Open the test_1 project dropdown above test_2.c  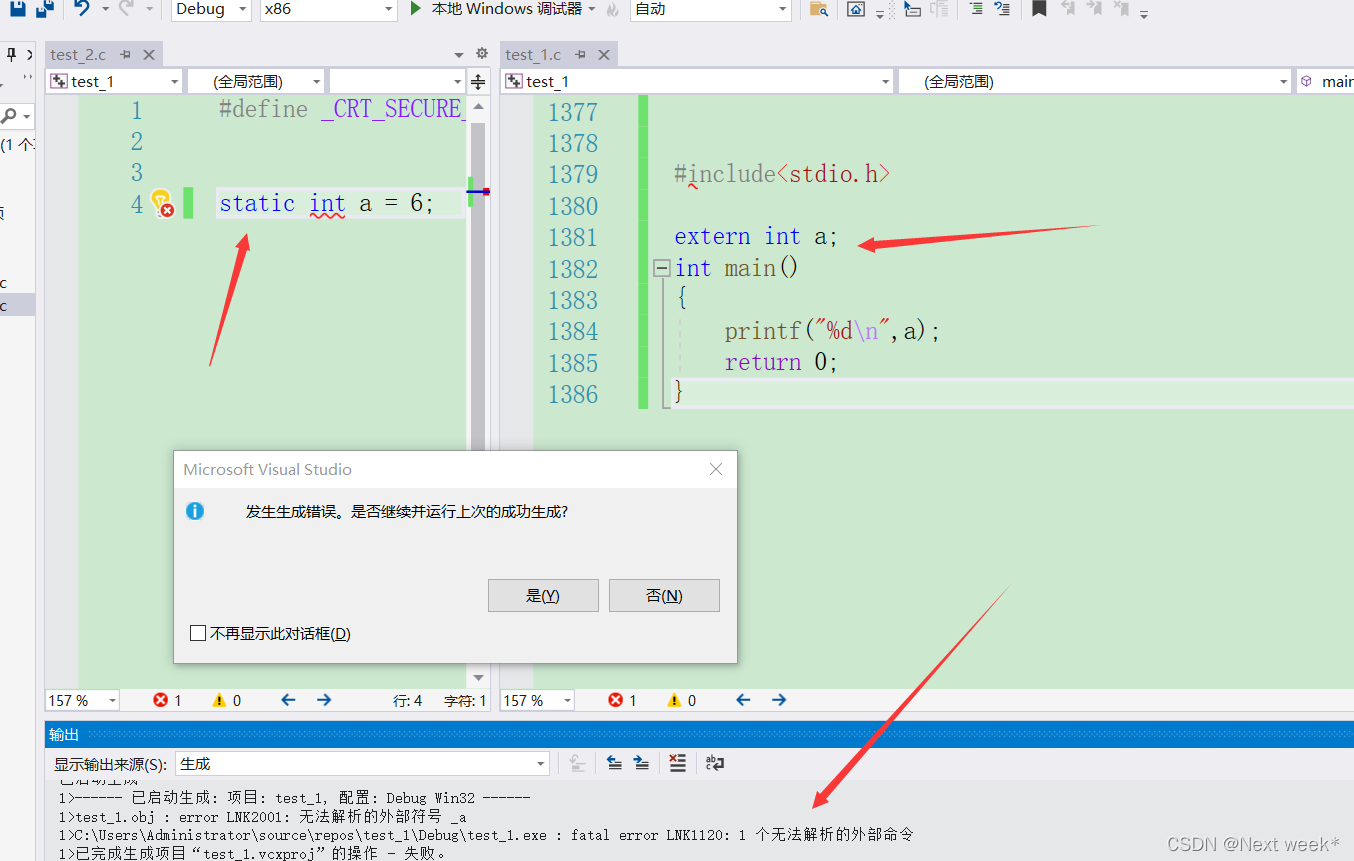[115, 82]
